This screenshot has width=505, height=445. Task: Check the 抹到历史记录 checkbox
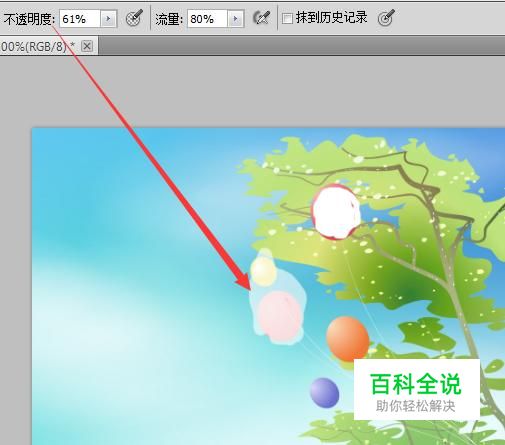pos(287,18)
